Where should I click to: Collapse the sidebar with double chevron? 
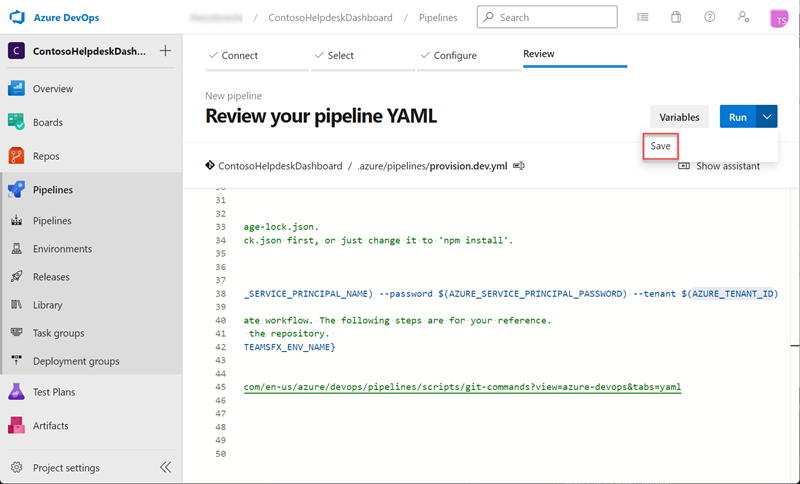point(165,467)
